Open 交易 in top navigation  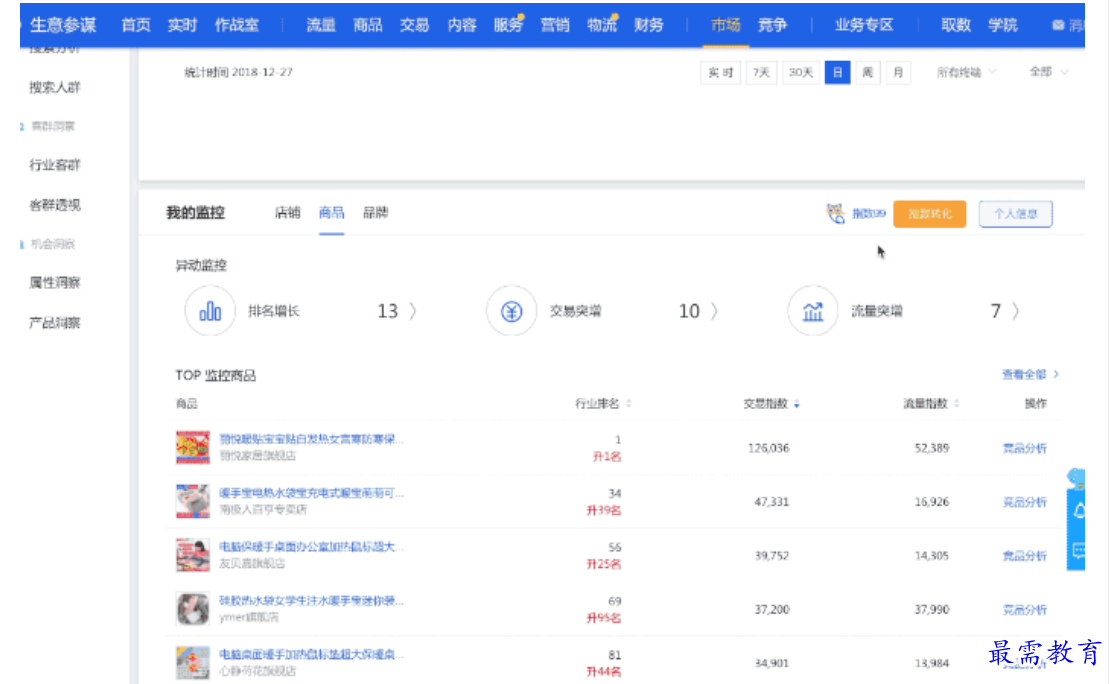414,25
